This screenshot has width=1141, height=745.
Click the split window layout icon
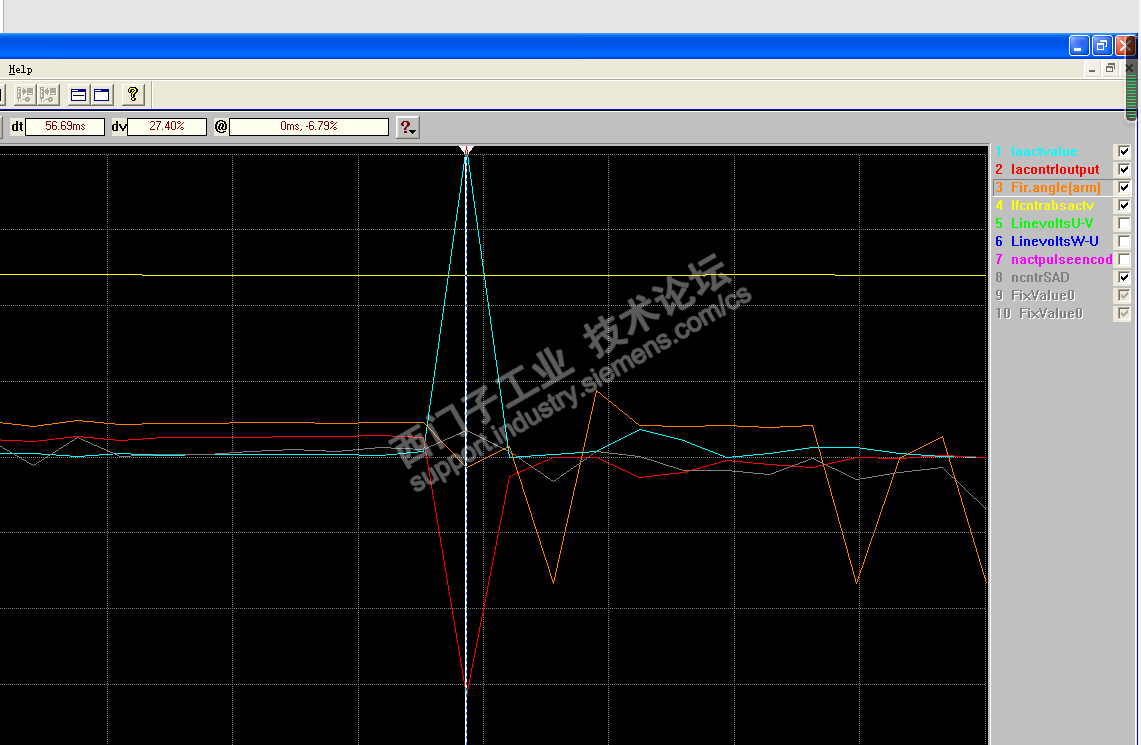[x=79, y=95]
